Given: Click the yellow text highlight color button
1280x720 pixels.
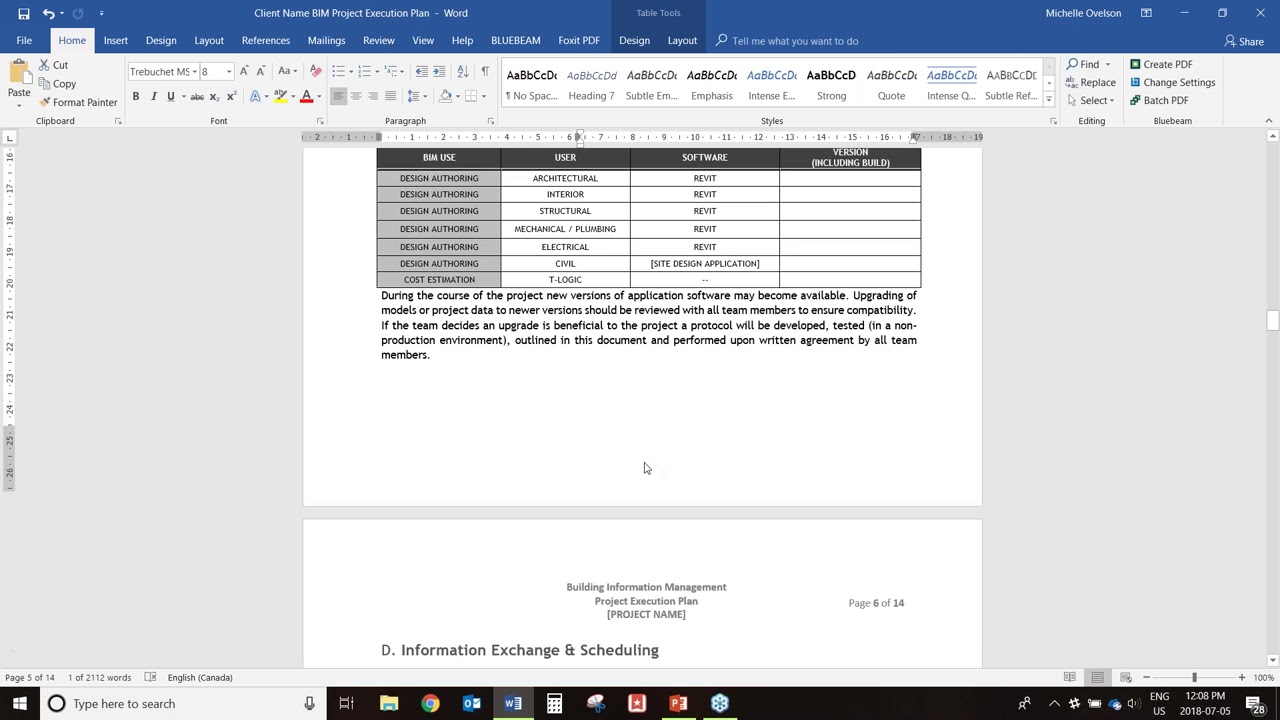Looking at the screenshot, I should coord(280,96).
